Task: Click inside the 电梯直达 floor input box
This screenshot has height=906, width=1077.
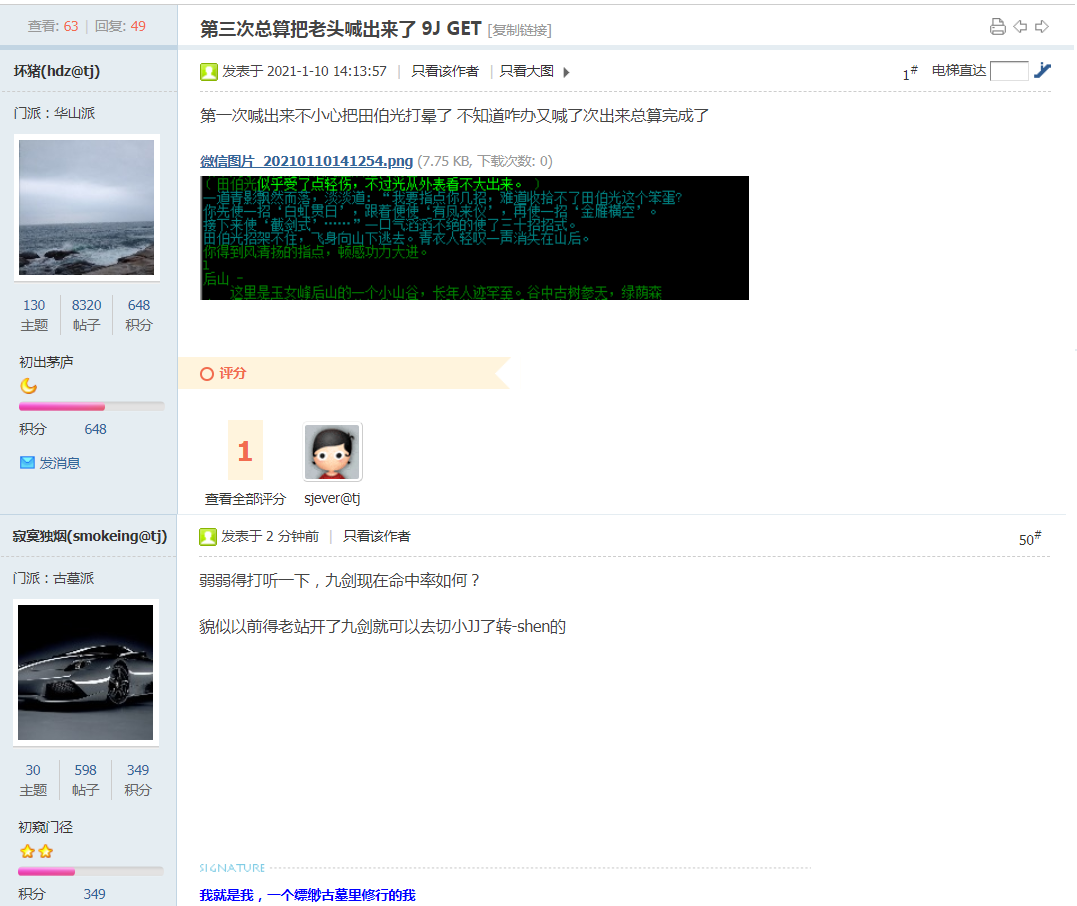Action: (x=1009, y=71)
